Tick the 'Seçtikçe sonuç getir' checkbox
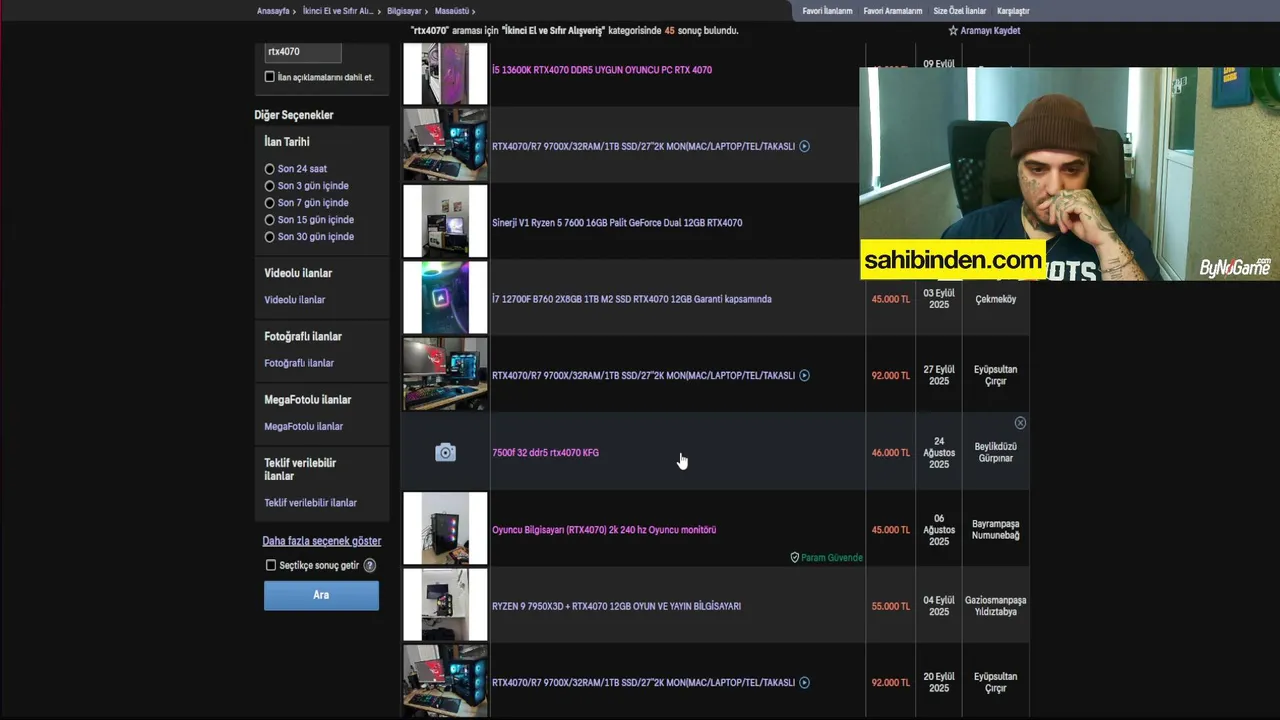Image resolution: width=1280 pixels, height=720 pixels. coord(271,566)
